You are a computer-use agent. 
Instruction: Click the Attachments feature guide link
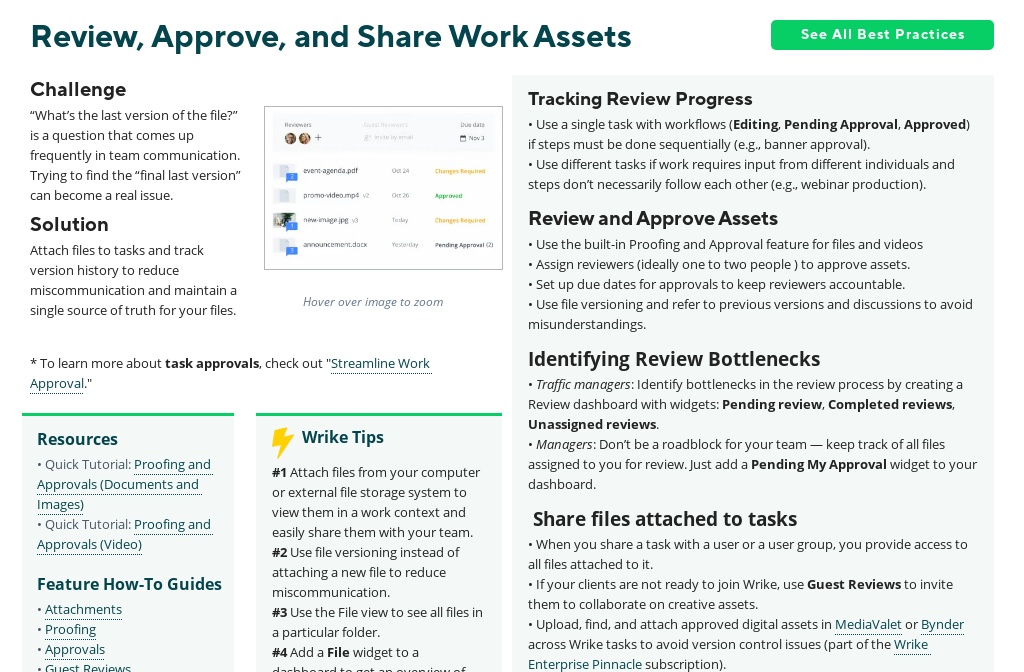(83, 609)
